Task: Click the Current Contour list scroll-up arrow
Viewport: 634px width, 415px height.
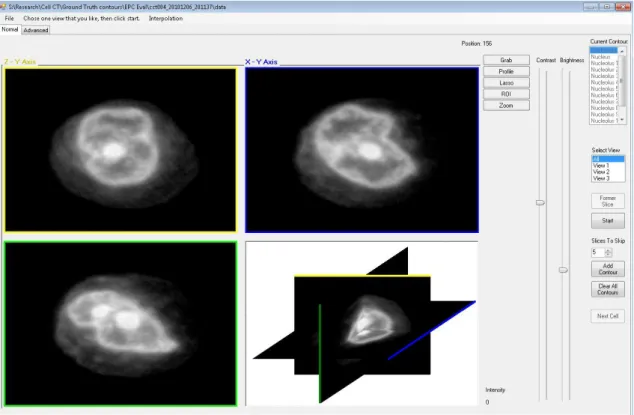Action: pyautogui.click(x=622, y=51)
